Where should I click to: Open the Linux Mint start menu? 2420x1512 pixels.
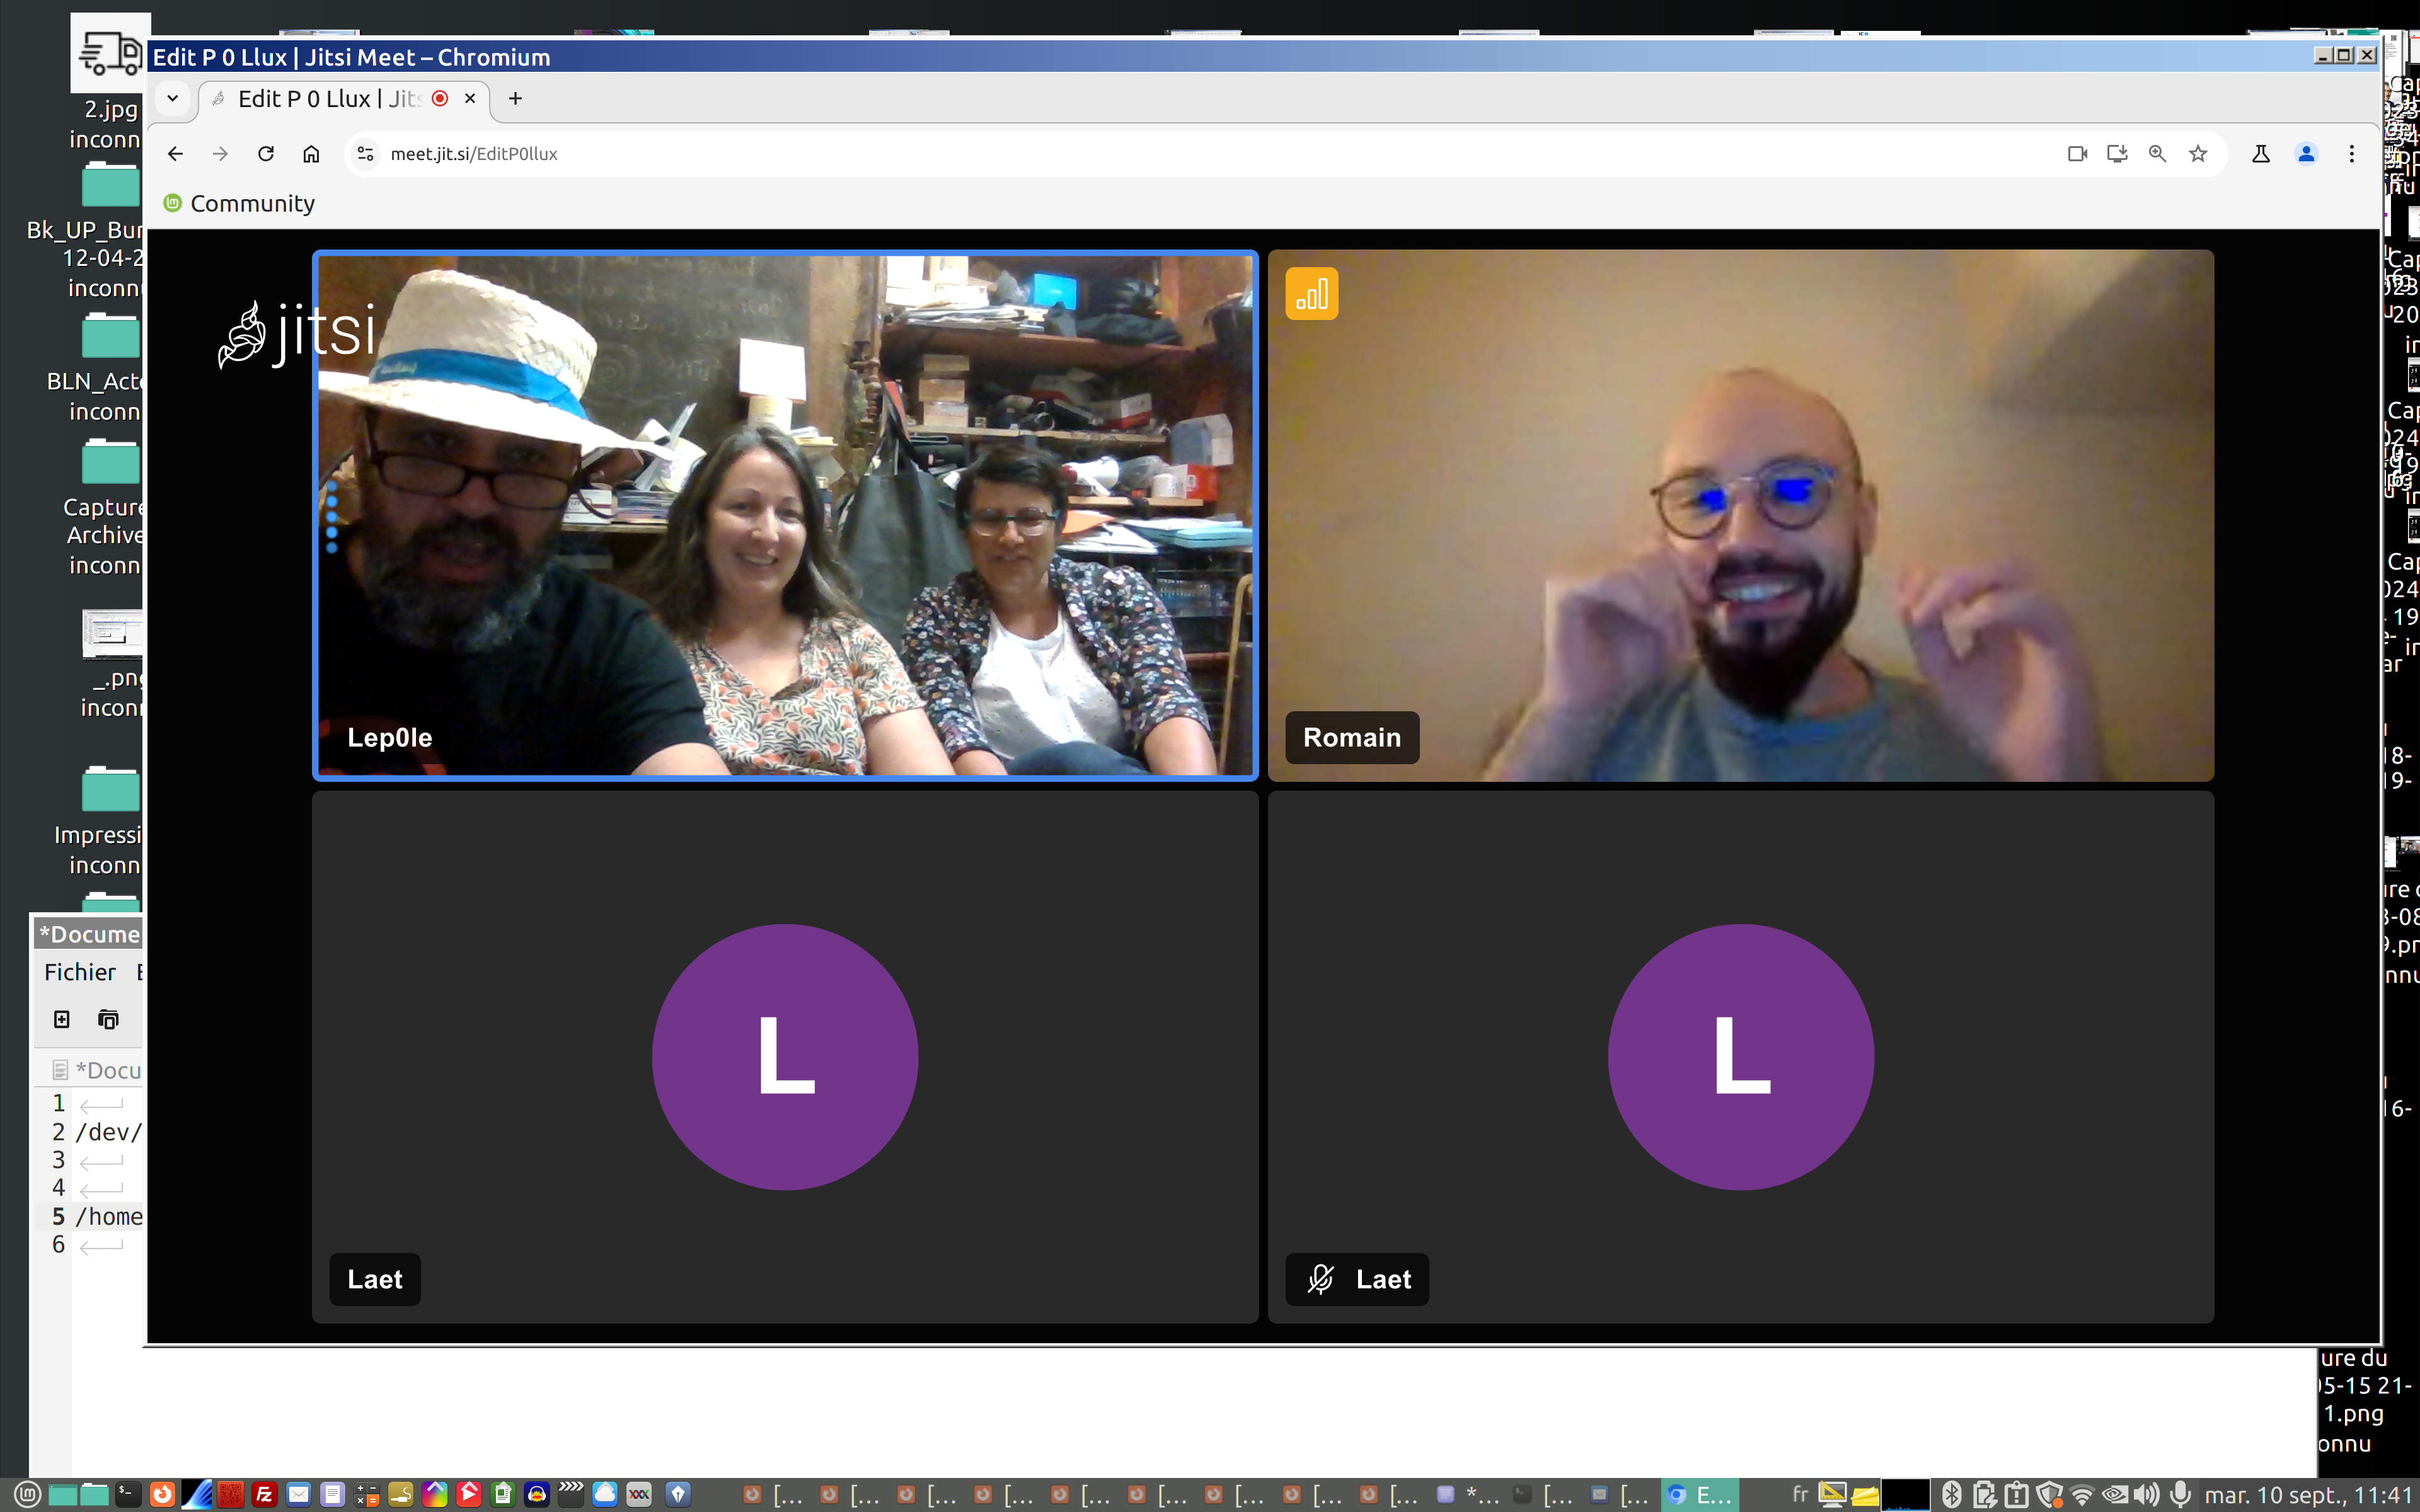click(x=27, y=1494)
